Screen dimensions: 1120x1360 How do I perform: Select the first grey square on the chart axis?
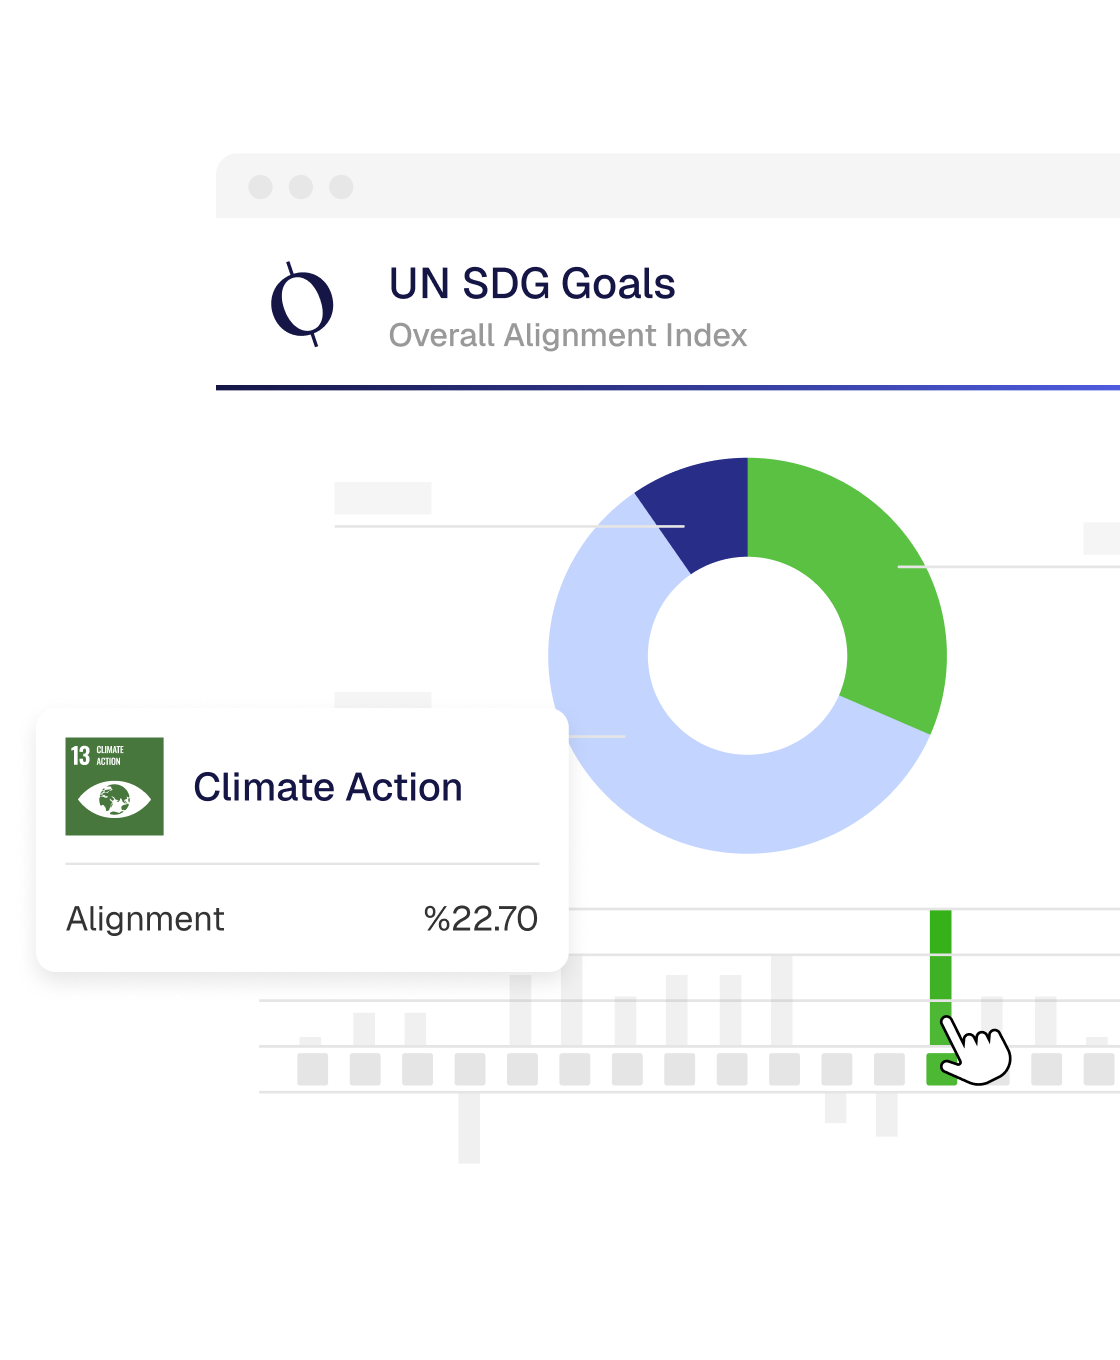pos(313,1069)
